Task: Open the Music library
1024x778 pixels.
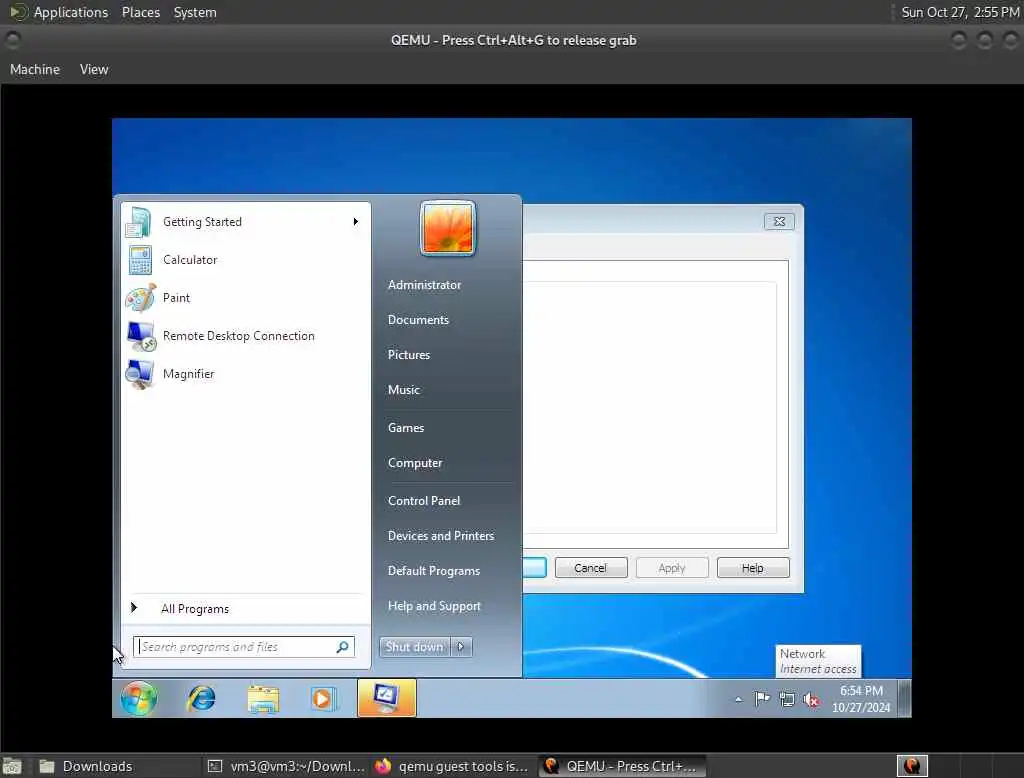Action: [x=404, y=390]
